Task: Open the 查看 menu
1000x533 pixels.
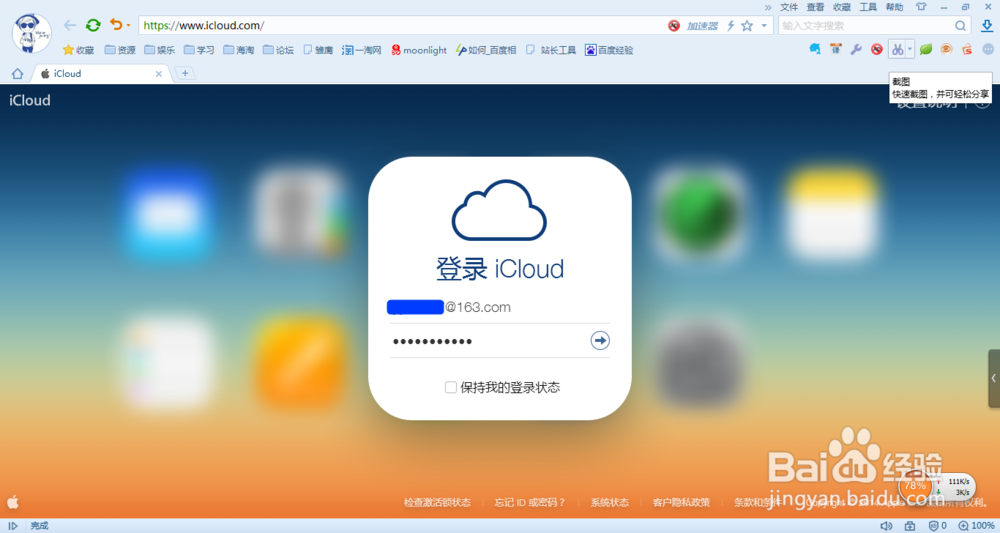Action: pos(815,7)
